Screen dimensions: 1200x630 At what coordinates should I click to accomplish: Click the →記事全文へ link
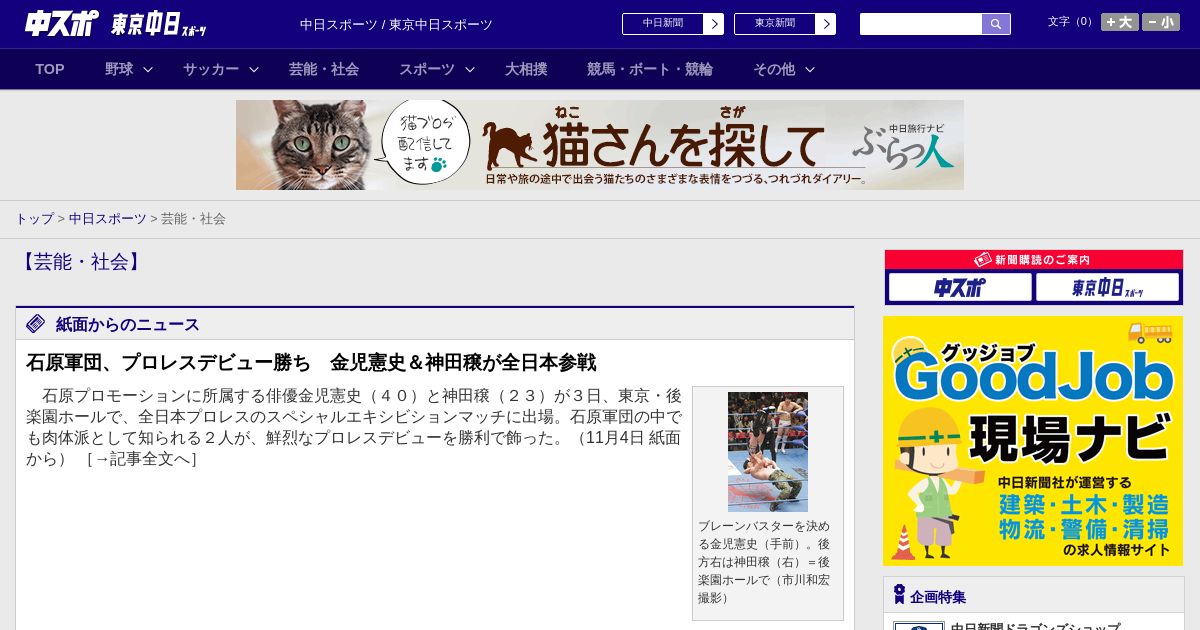(141, 460)
